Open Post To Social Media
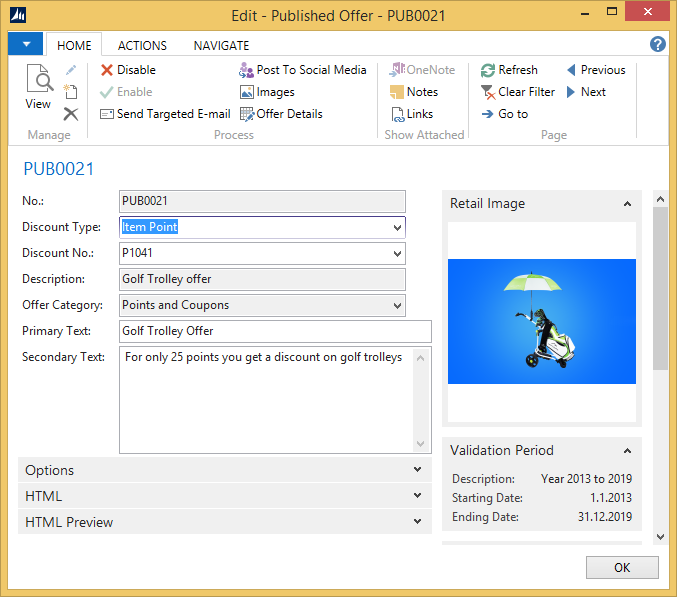The width and height of the screenshot is (677, 597). click(303, 70)
